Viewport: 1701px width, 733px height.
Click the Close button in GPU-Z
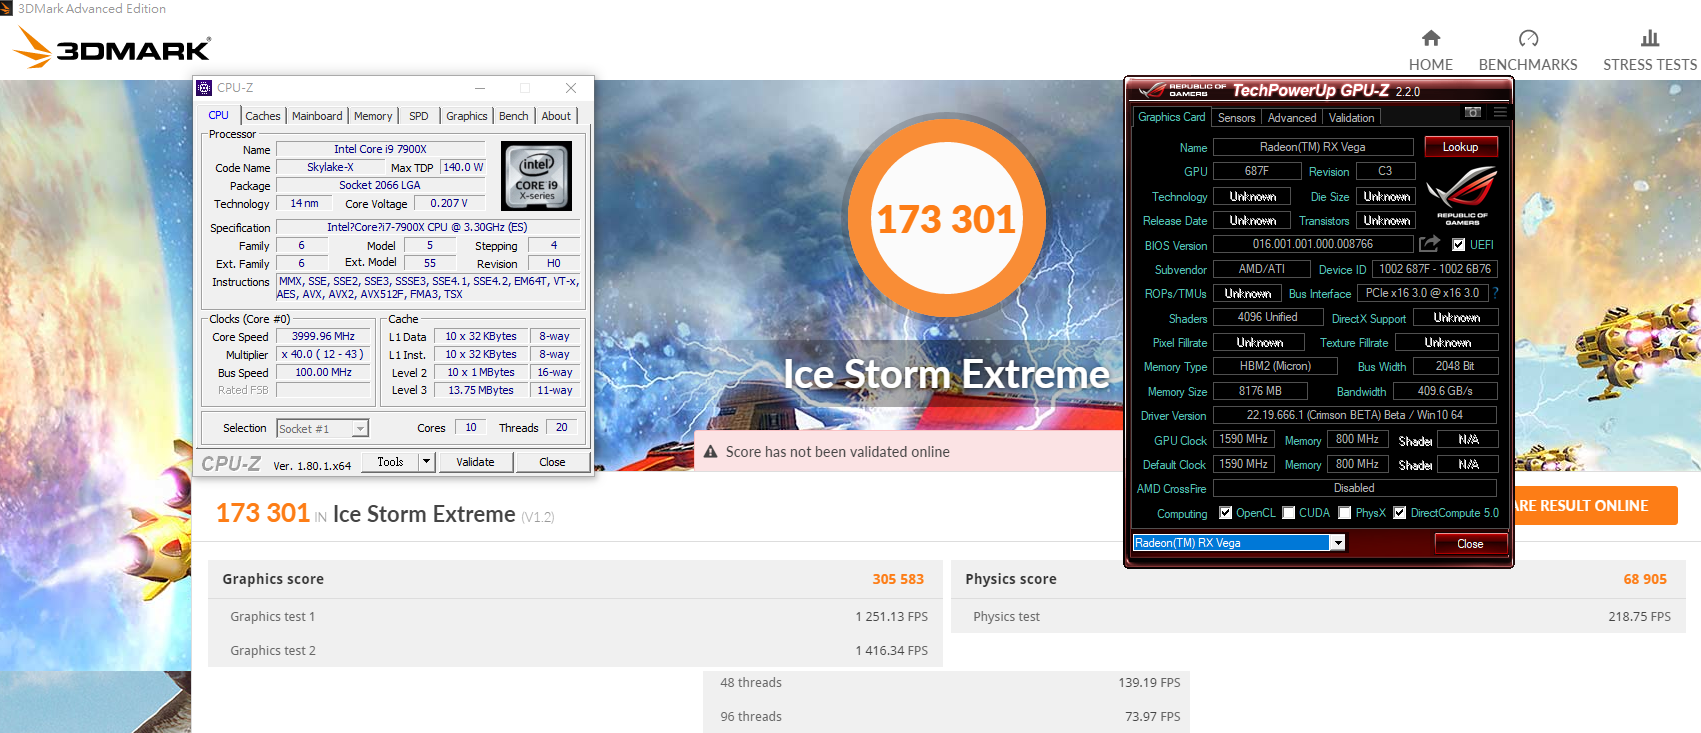point(1470,544)
